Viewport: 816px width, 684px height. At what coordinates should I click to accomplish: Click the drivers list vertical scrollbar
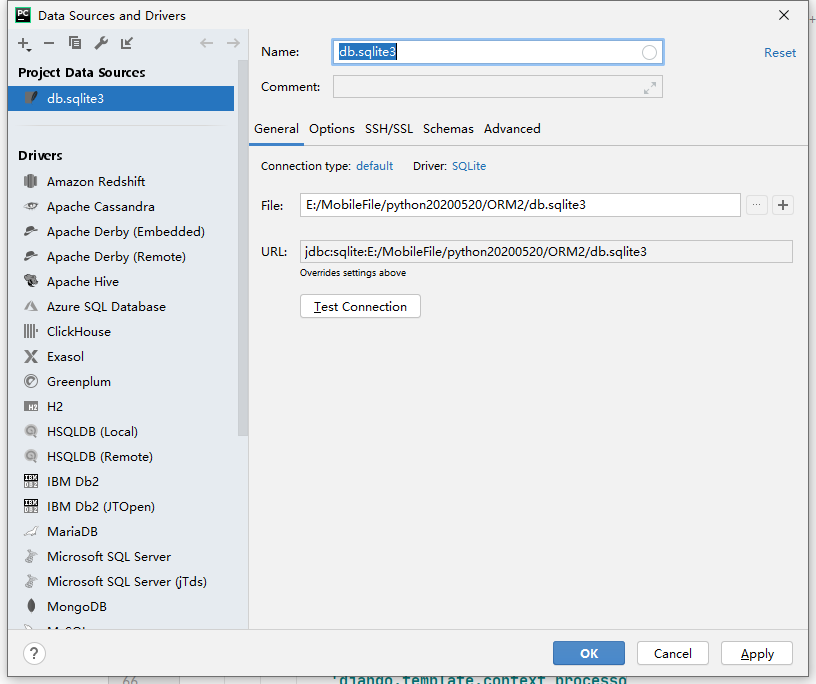pos(243,247)
